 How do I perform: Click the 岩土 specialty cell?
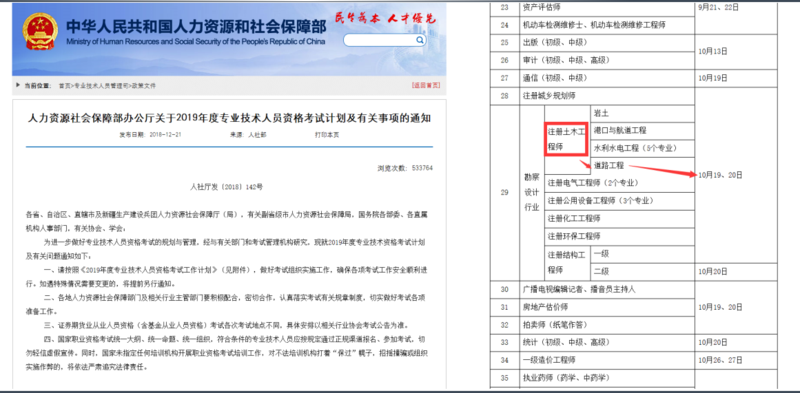[x=643, y=113]
